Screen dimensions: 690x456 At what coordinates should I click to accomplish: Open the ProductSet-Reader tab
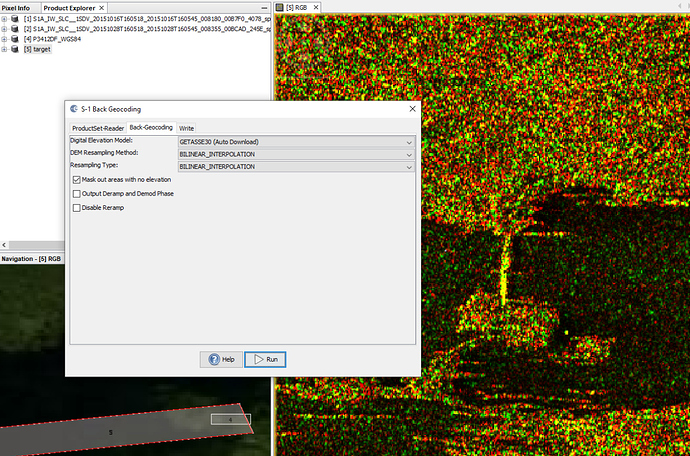98,128
